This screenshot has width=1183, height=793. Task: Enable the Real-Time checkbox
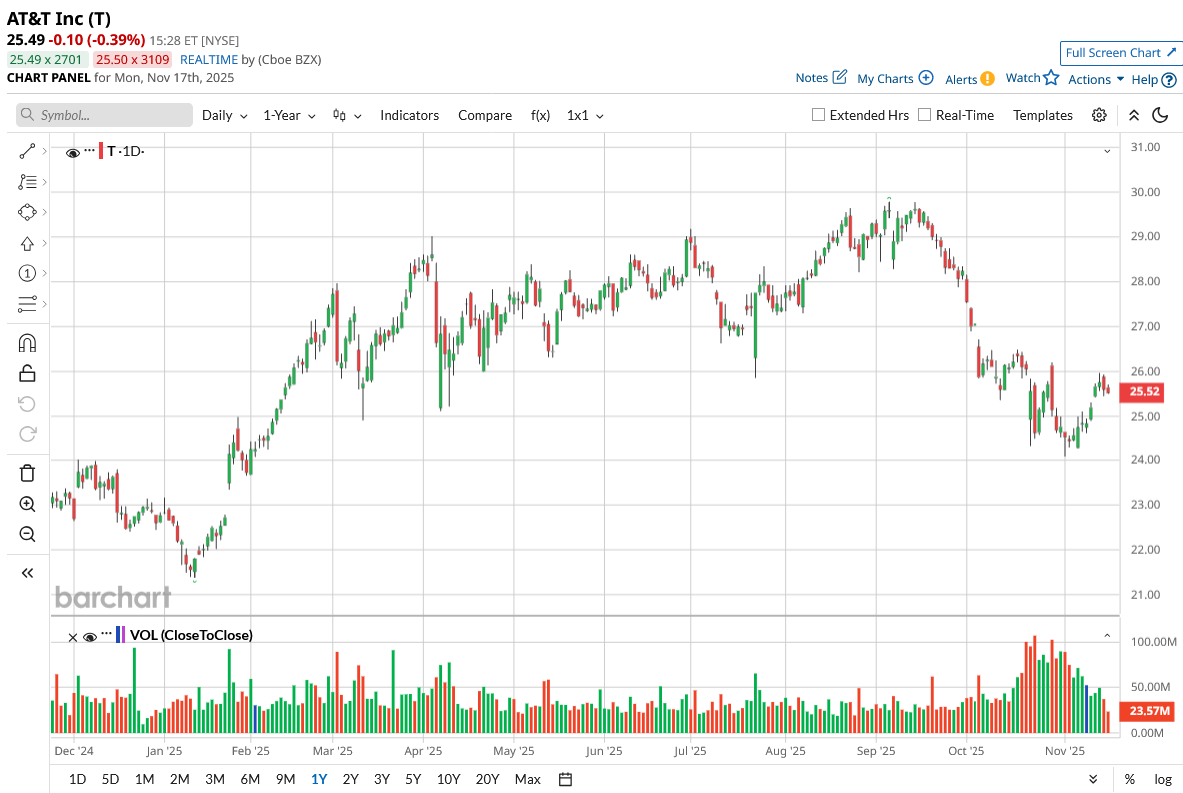[924, 115]
